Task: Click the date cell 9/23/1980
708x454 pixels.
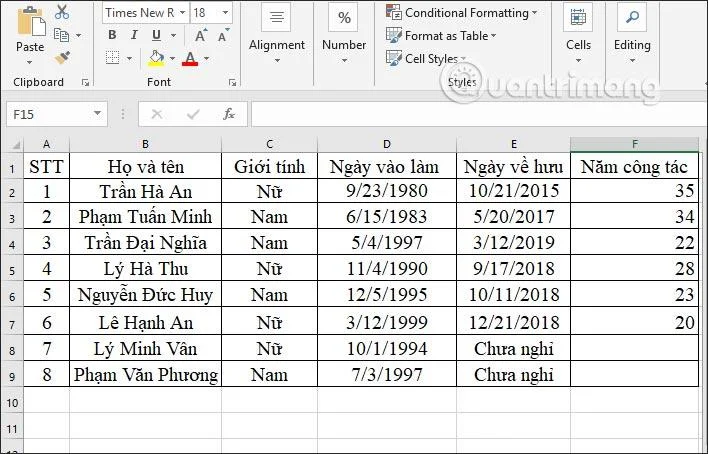Action: coord(387,192)
